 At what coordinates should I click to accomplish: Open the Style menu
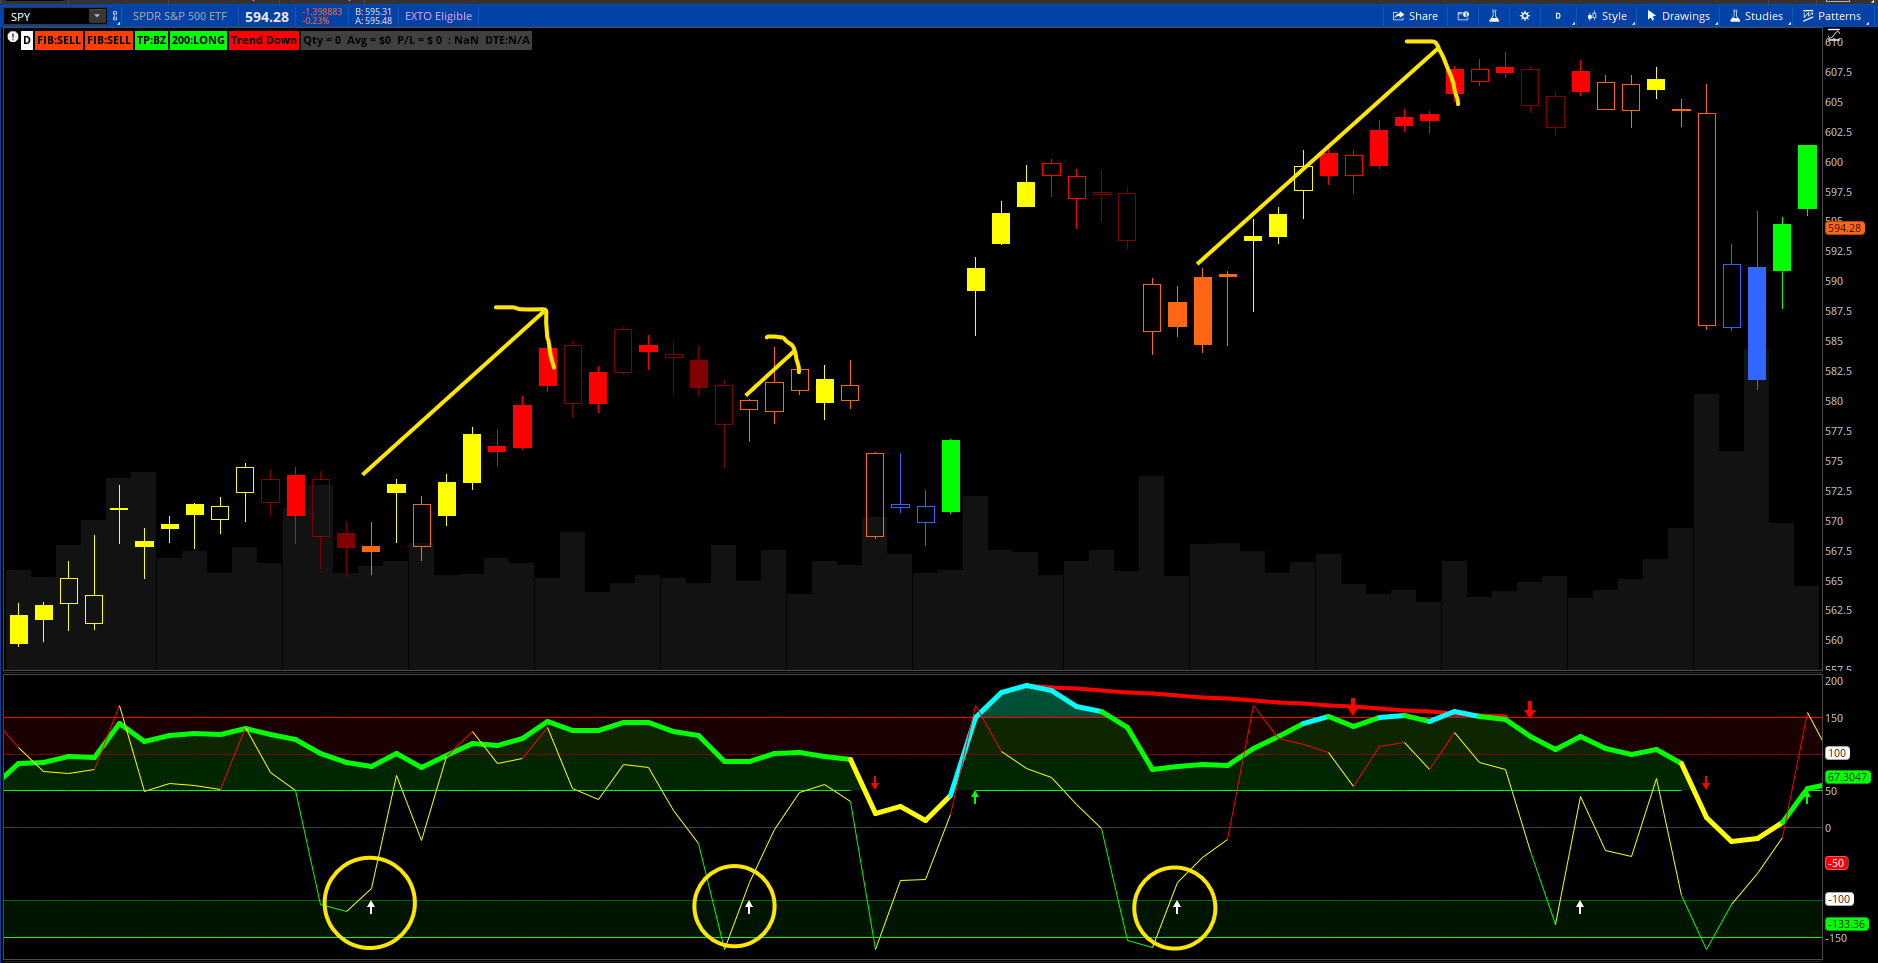pos(1607,16)
